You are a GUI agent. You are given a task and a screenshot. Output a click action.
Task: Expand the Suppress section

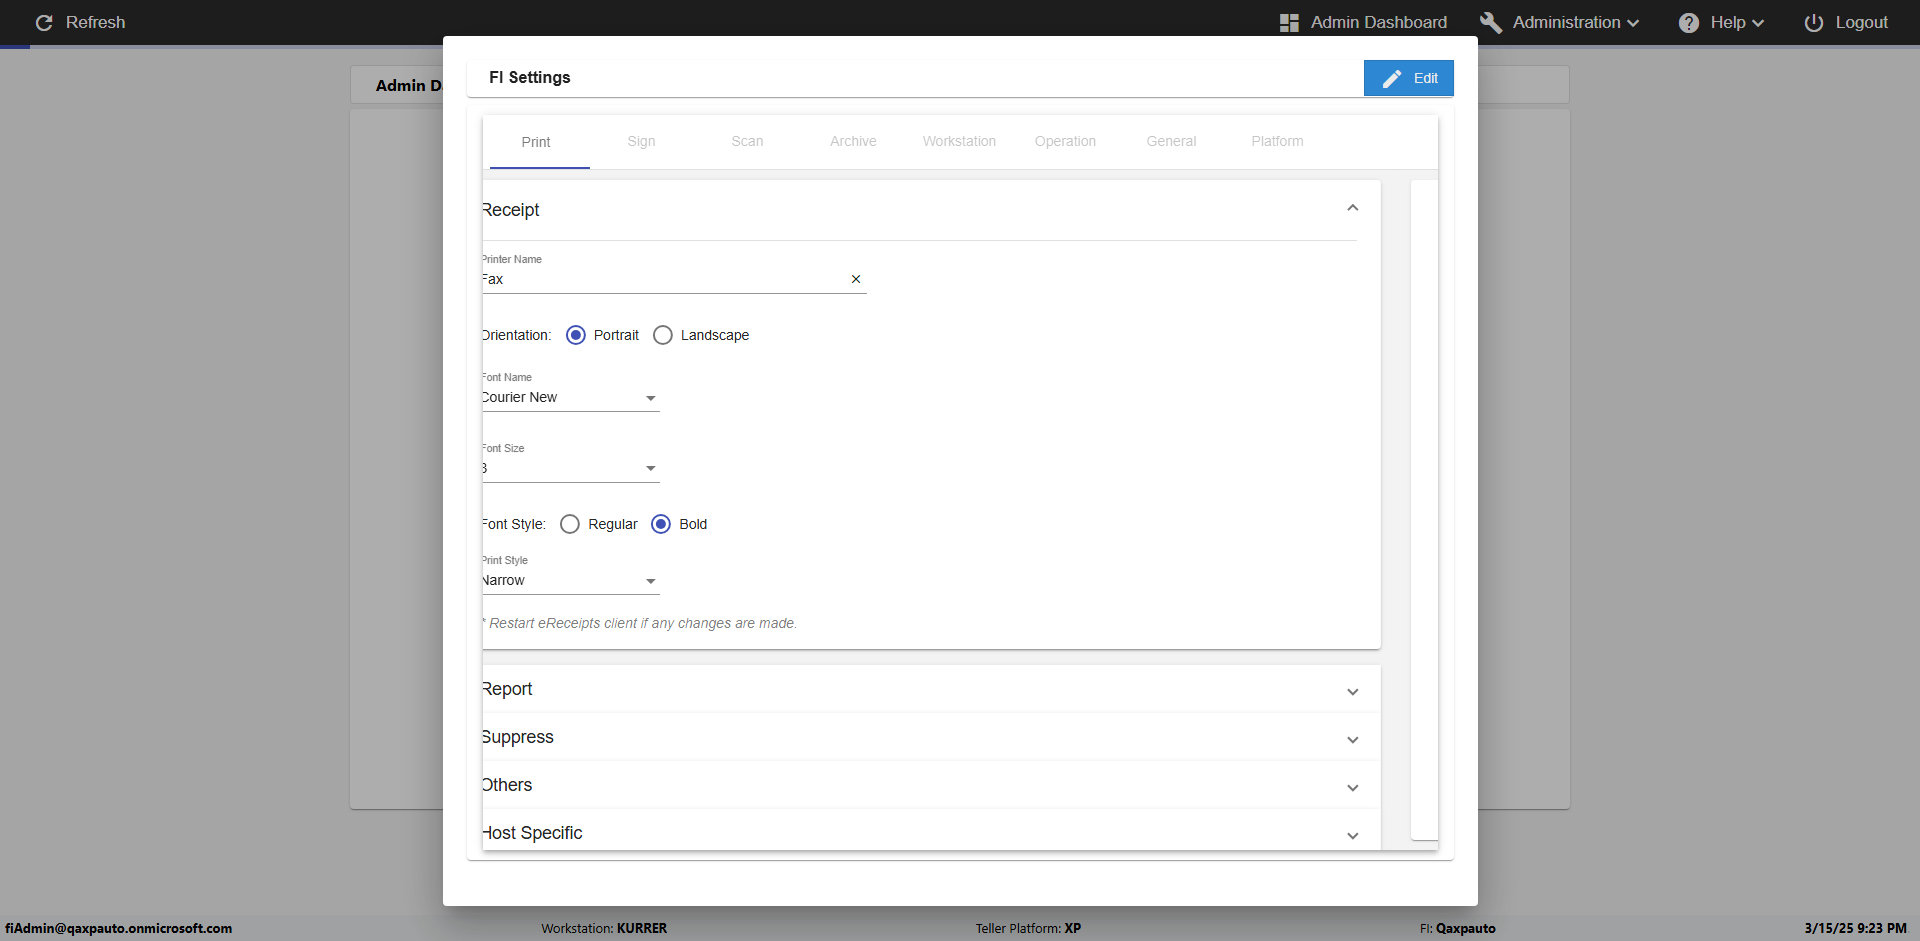[x=1352, y=739]
